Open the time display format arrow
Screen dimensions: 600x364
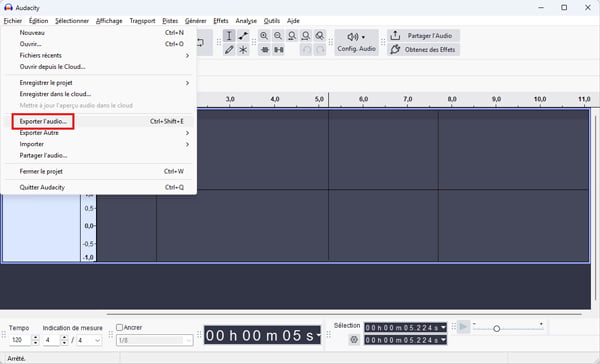point(318,336)
